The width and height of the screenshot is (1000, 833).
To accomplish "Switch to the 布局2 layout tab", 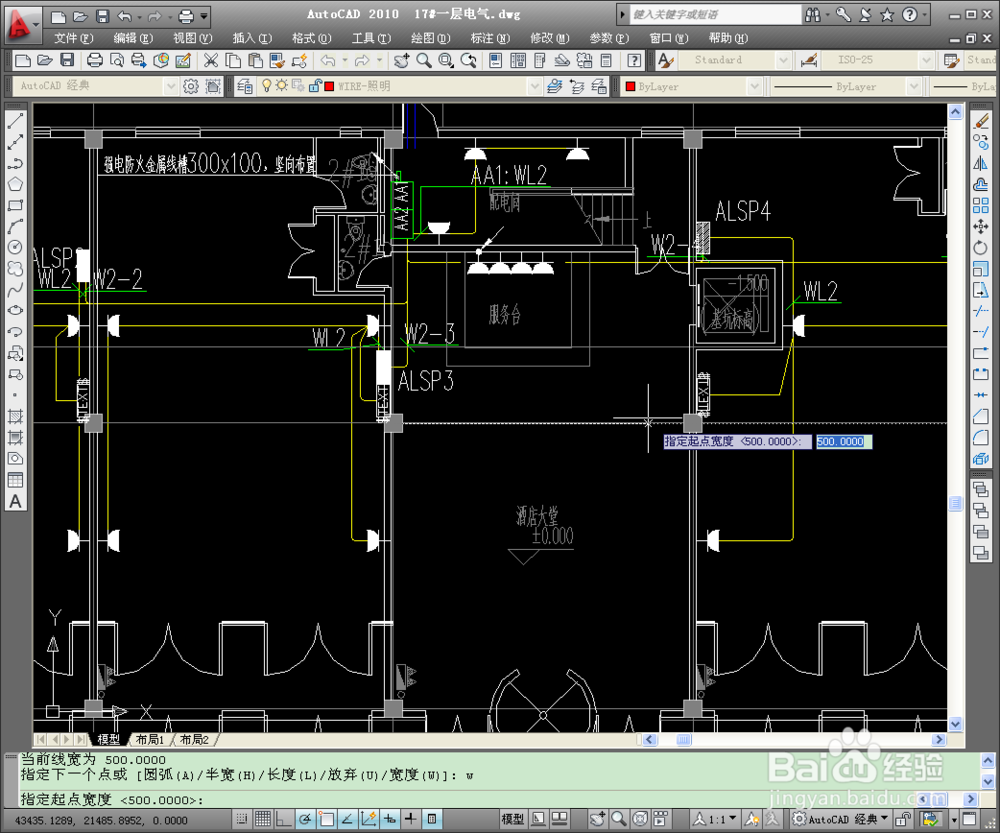I will pos(194,739).
